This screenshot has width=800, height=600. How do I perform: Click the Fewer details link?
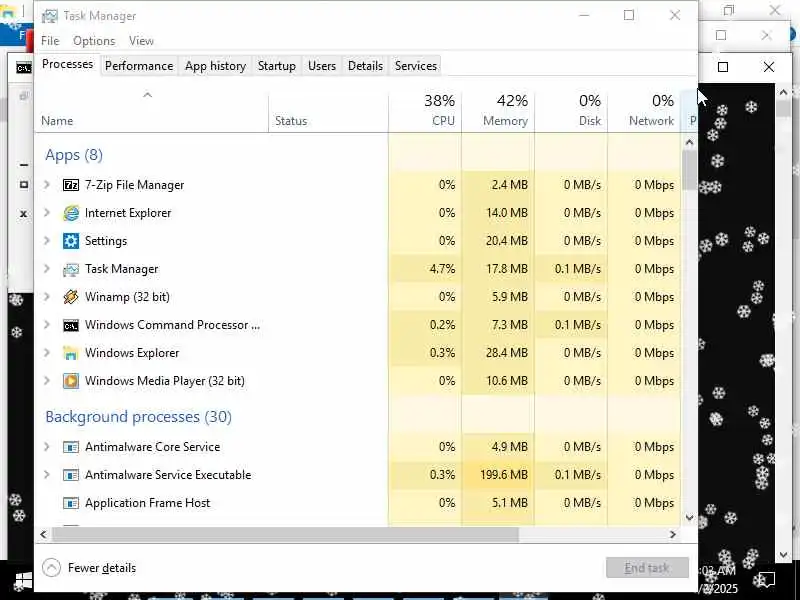point(102,568)
